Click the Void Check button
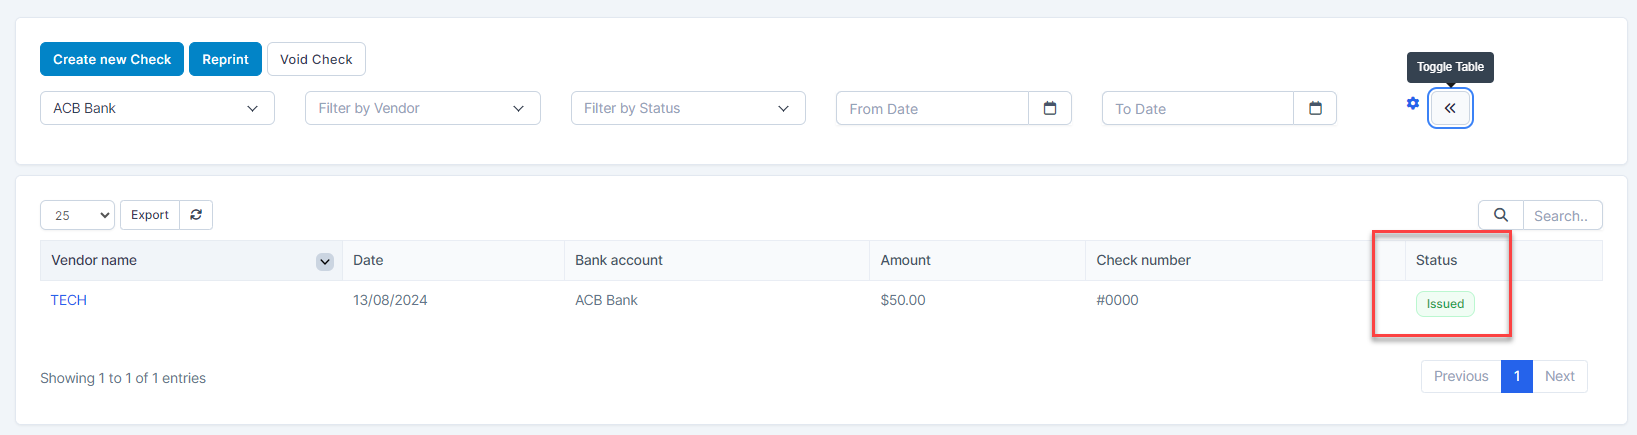 coord(316,59)
